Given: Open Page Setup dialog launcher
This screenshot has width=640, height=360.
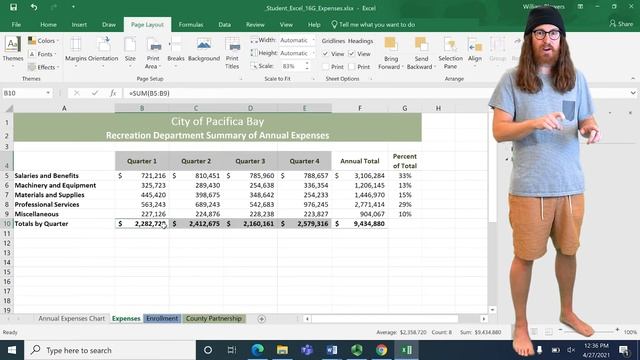Looking at the screenshot, I should (x=241, y=79).
